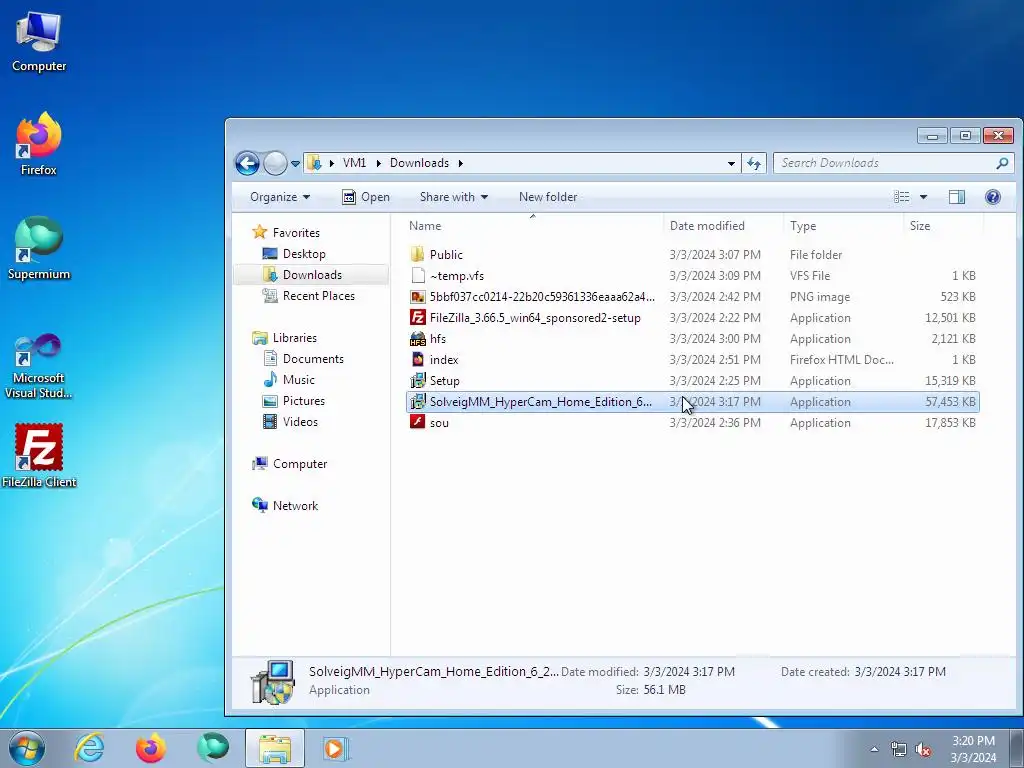Select the FileZilla_3.66.5 setup file
This screenshot has width=1024, height=768.
(692, 318)
